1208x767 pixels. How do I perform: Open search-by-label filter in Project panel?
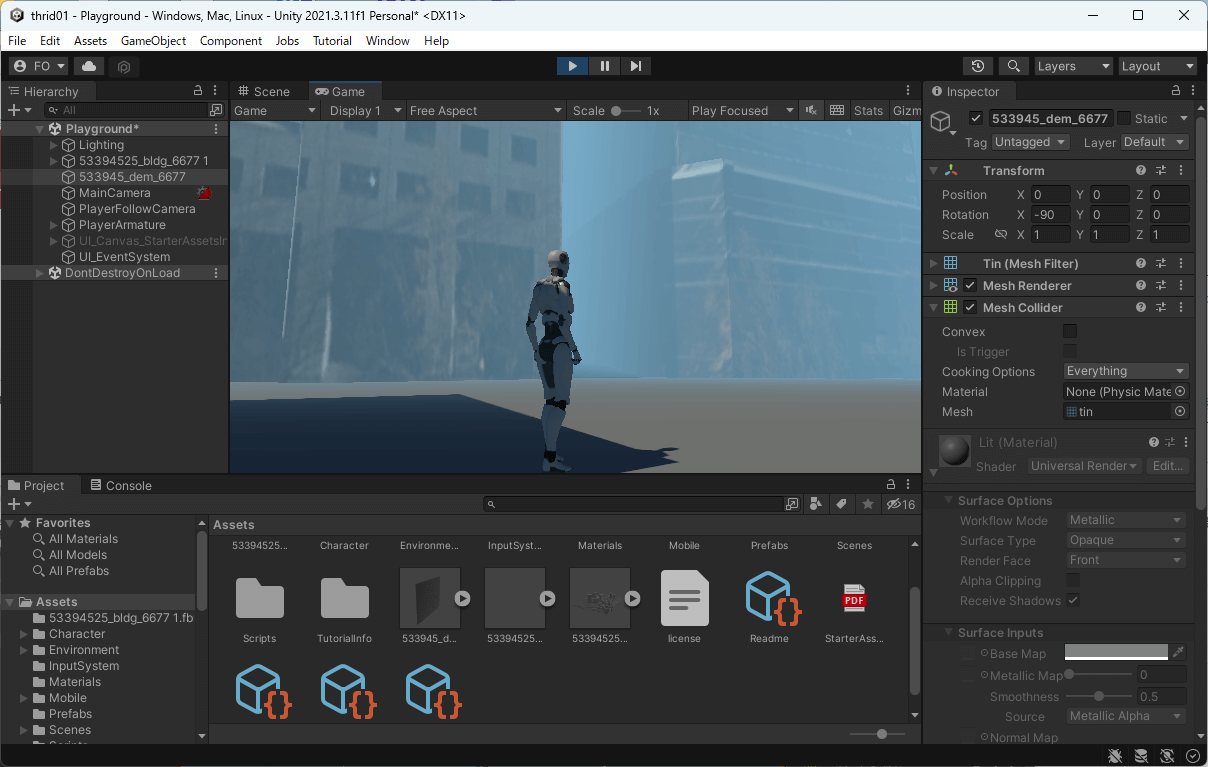pyautogui.click(x=842, y=504)
